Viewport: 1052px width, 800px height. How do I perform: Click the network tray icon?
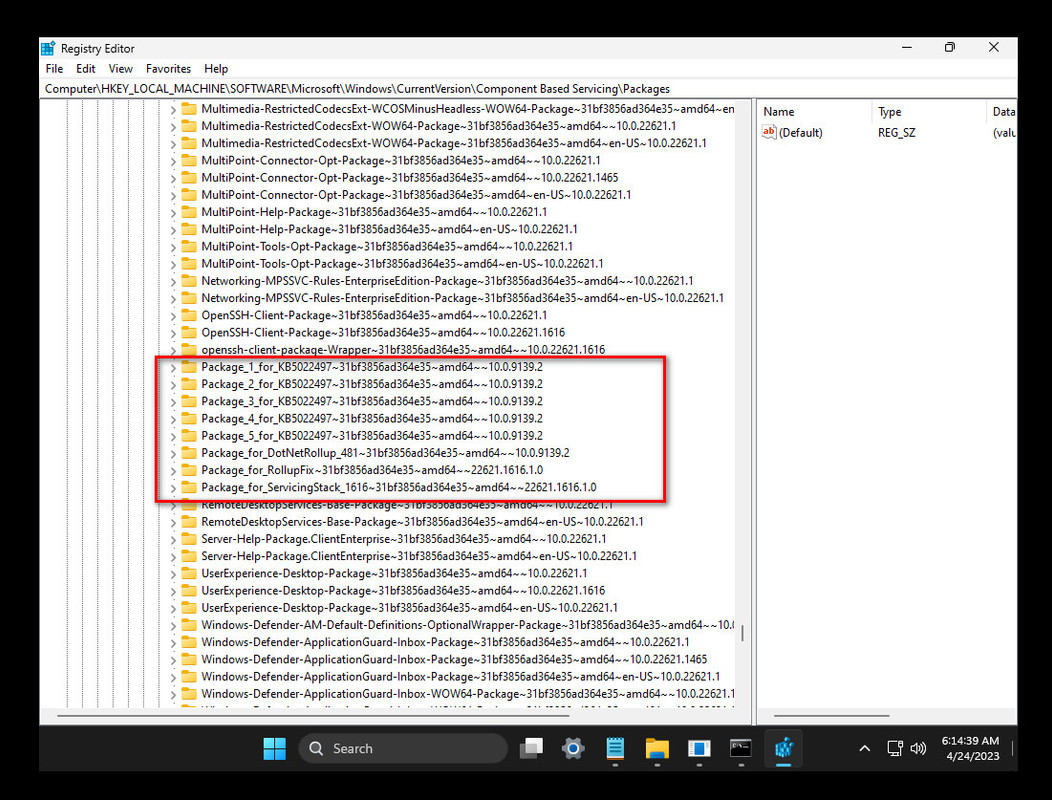[894, 748]
